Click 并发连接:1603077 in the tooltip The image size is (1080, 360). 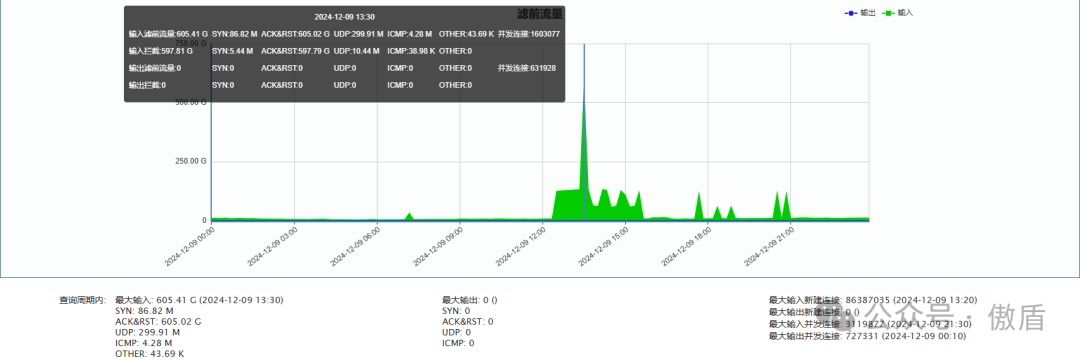pos(529,34)
